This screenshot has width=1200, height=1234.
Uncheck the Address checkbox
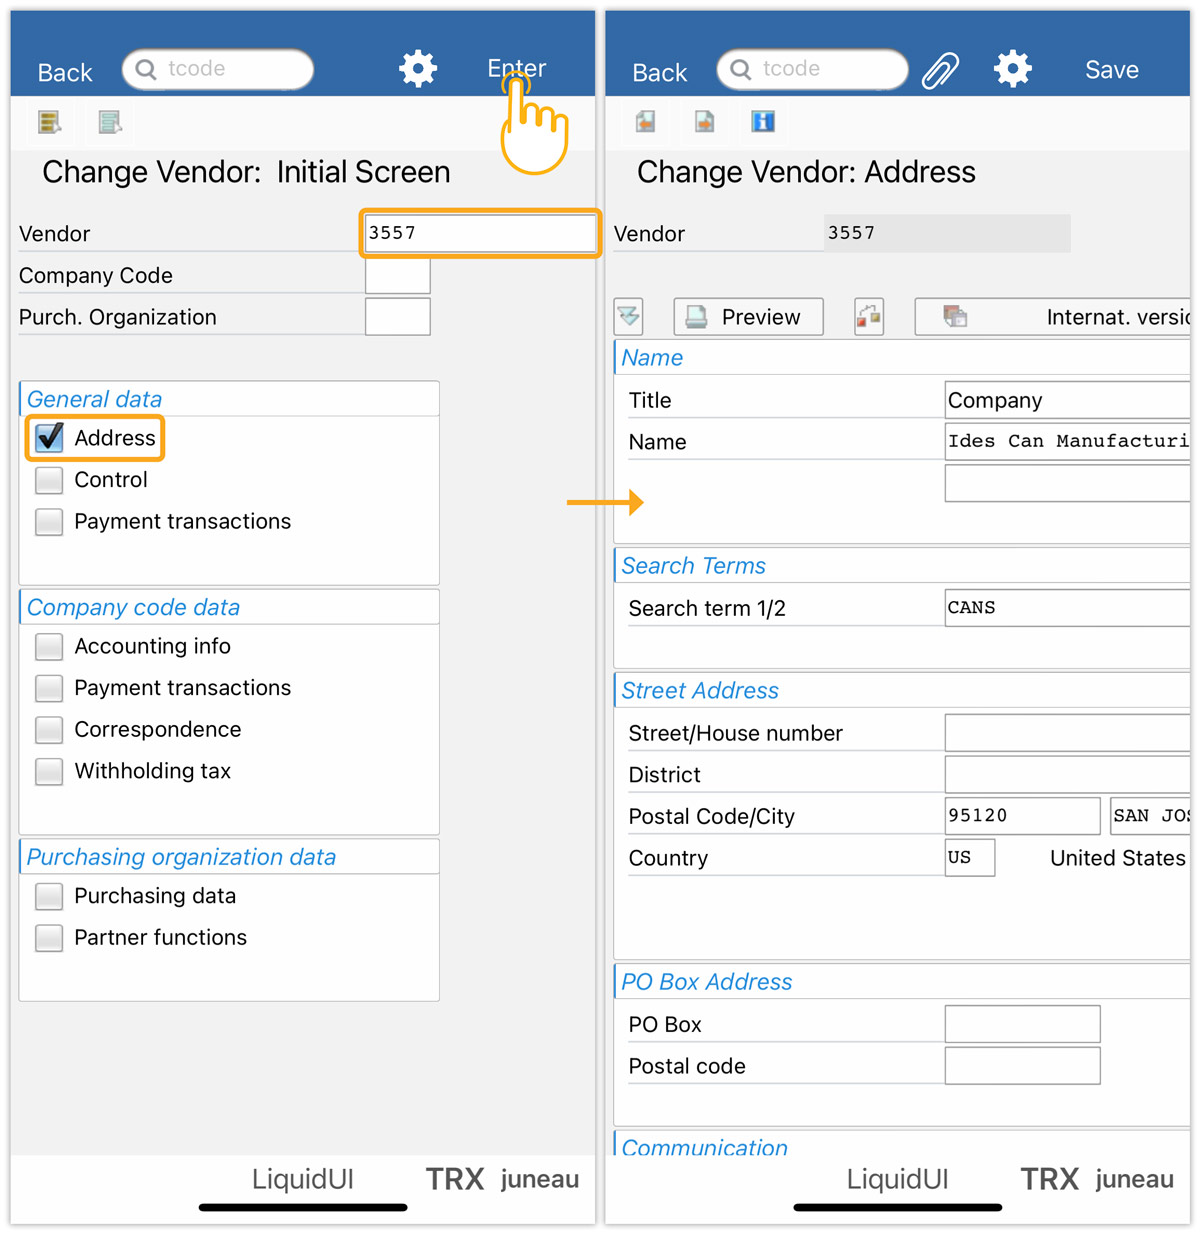point(49,438)
